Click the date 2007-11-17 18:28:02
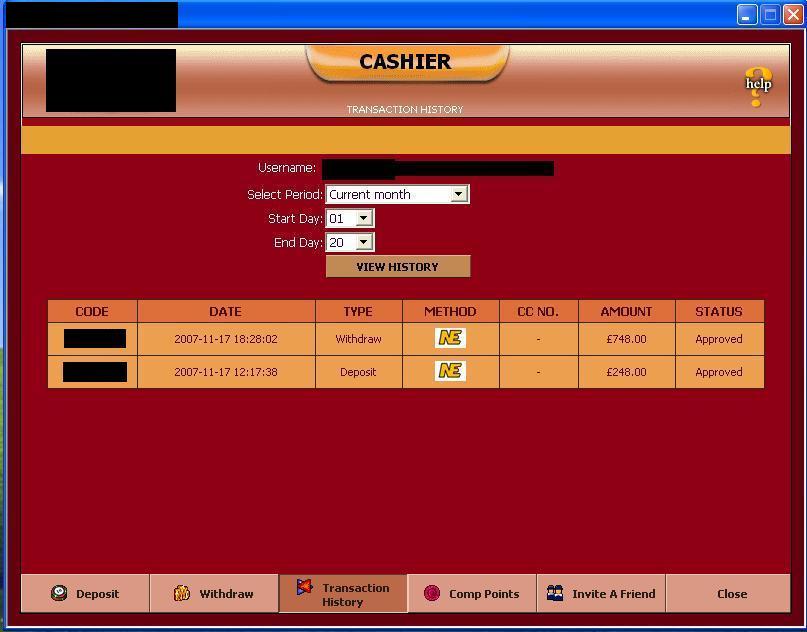Screen dimensions: 807x632 coord(226,339)
